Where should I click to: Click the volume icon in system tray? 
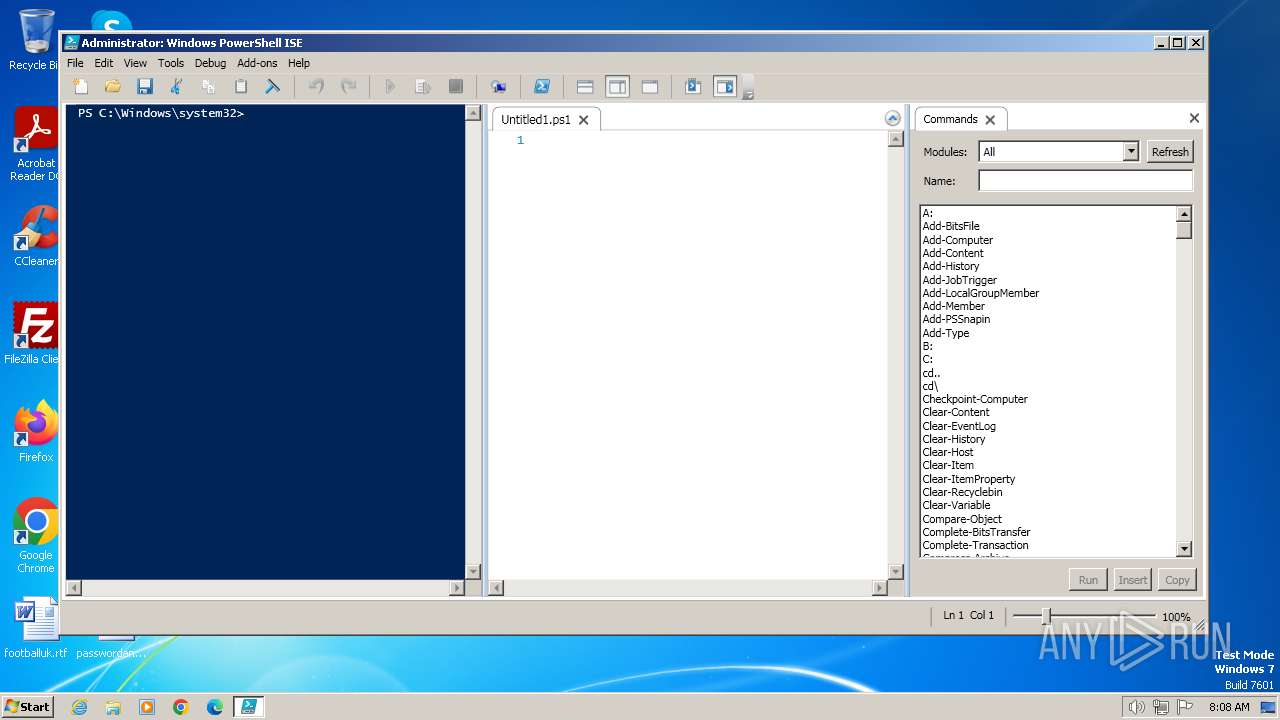1137,707
